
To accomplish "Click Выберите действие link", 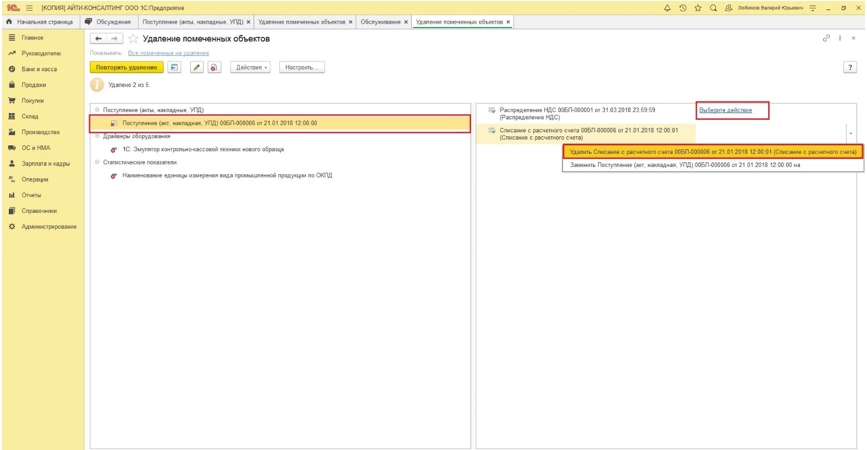I will (x=725, y=110).
